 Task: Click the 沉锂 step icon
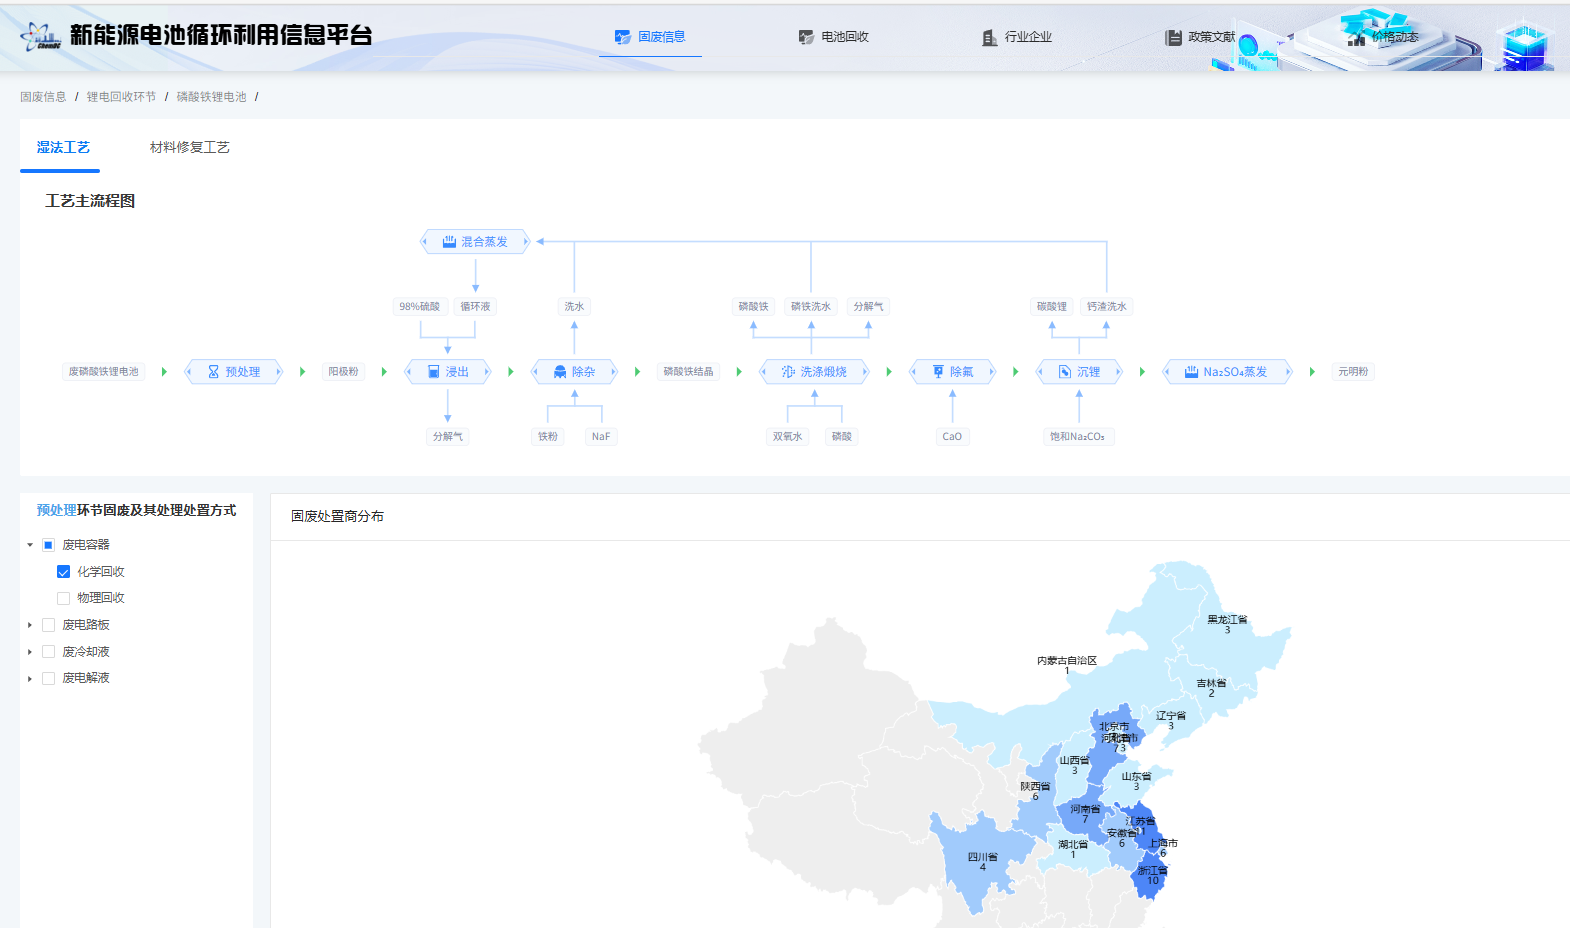coord(1065,372)
